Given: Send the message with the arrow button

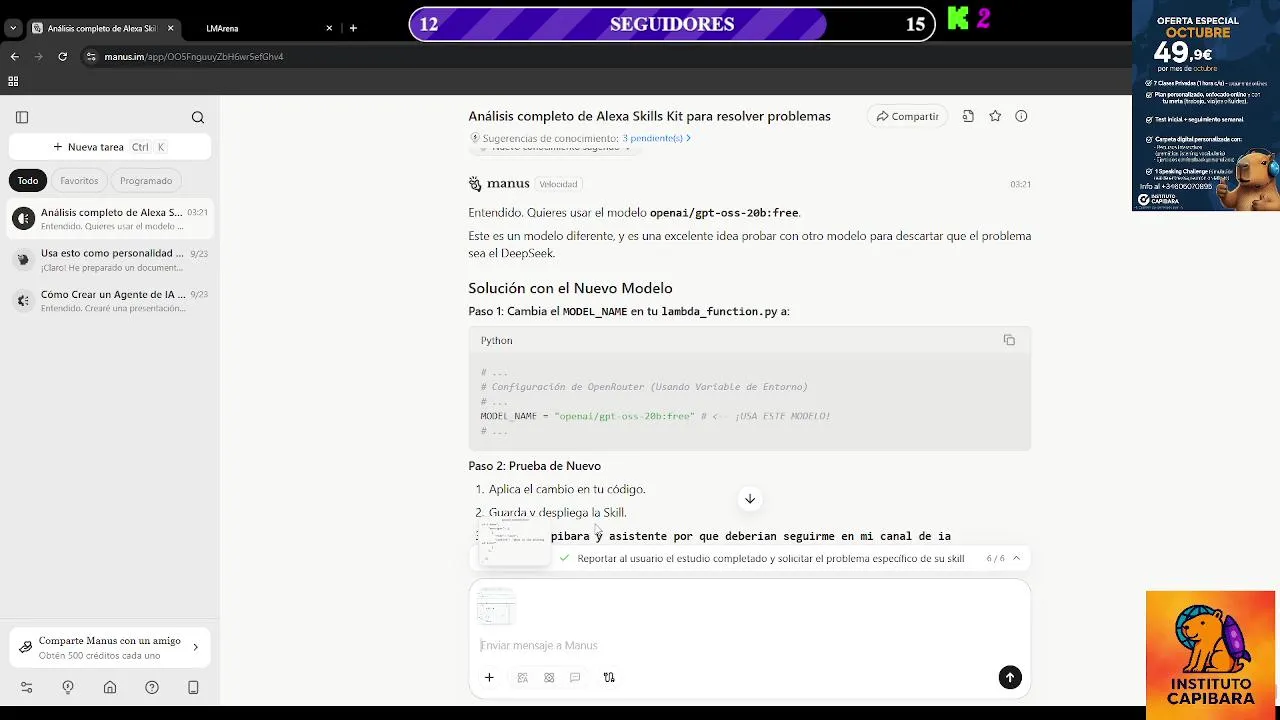Looking at the screenshot, I should [1010, 677].
